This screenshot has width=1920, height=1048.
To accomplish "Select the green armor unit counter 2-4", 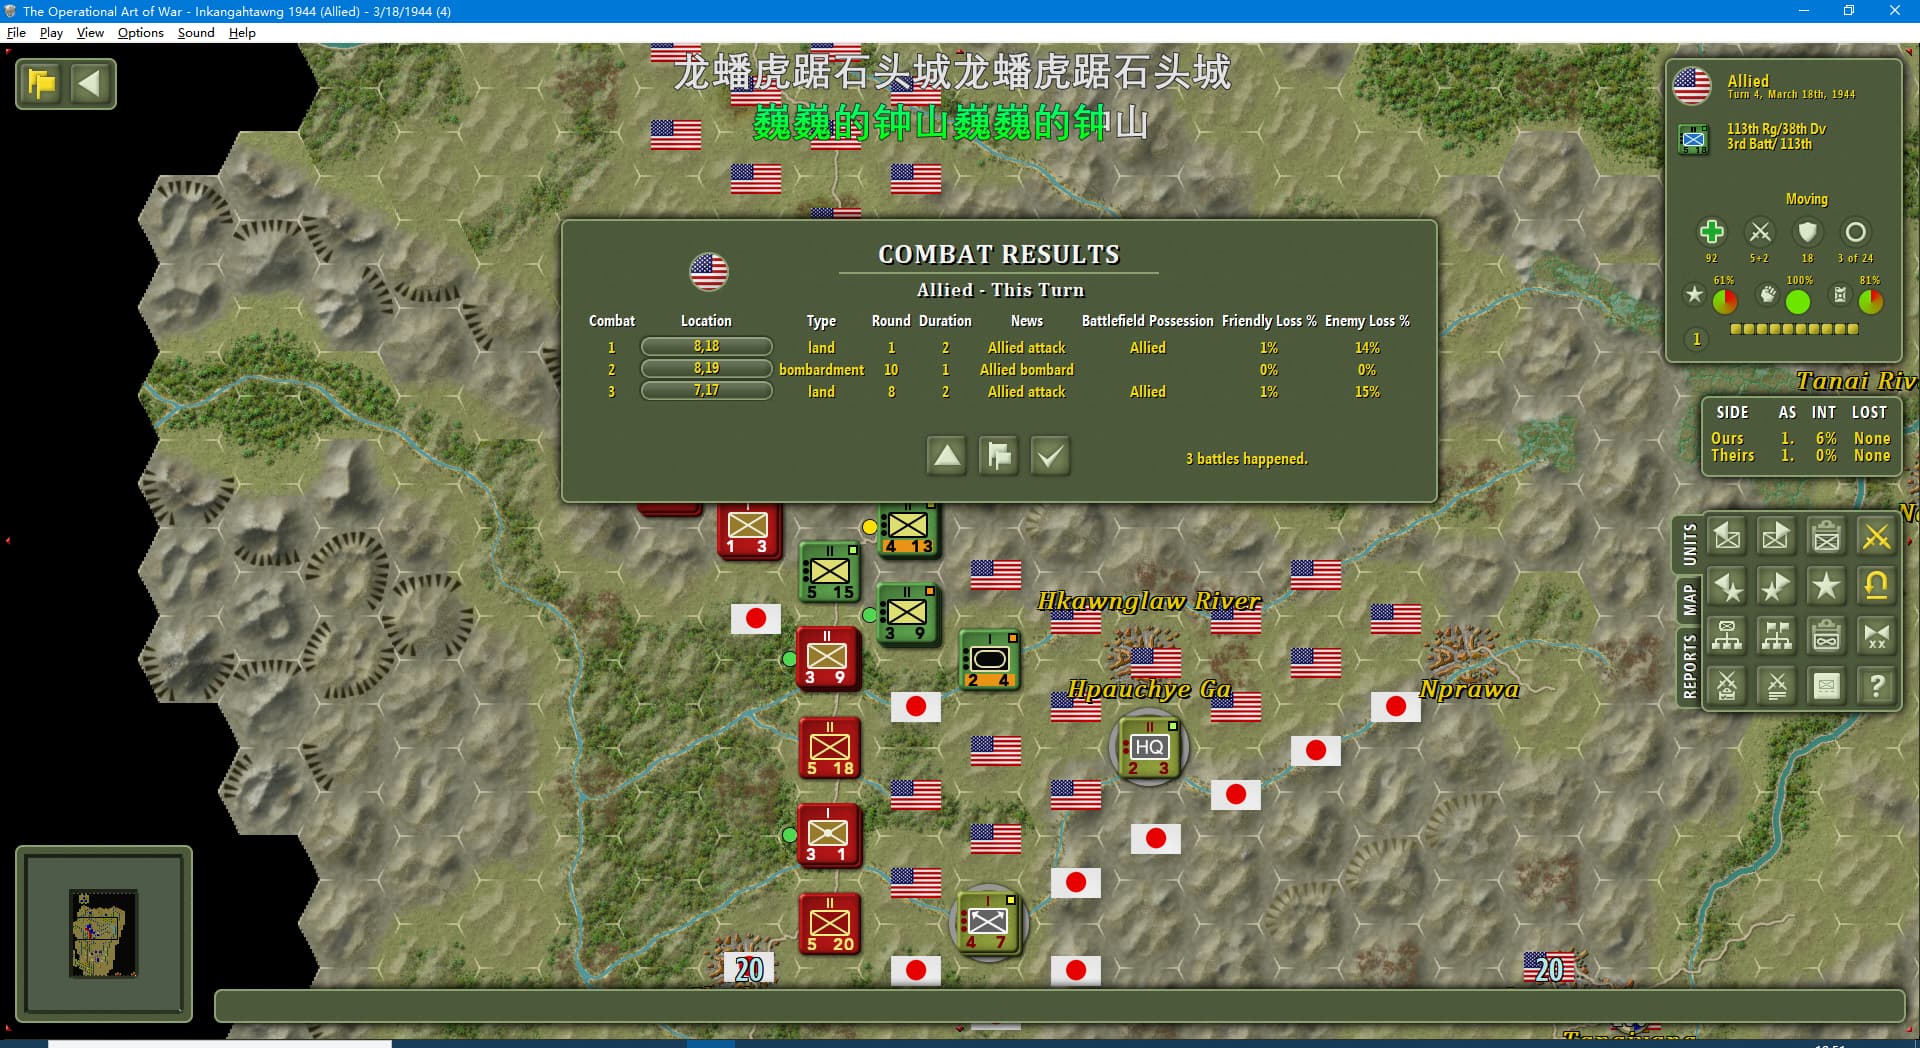I will click(989, 659).
